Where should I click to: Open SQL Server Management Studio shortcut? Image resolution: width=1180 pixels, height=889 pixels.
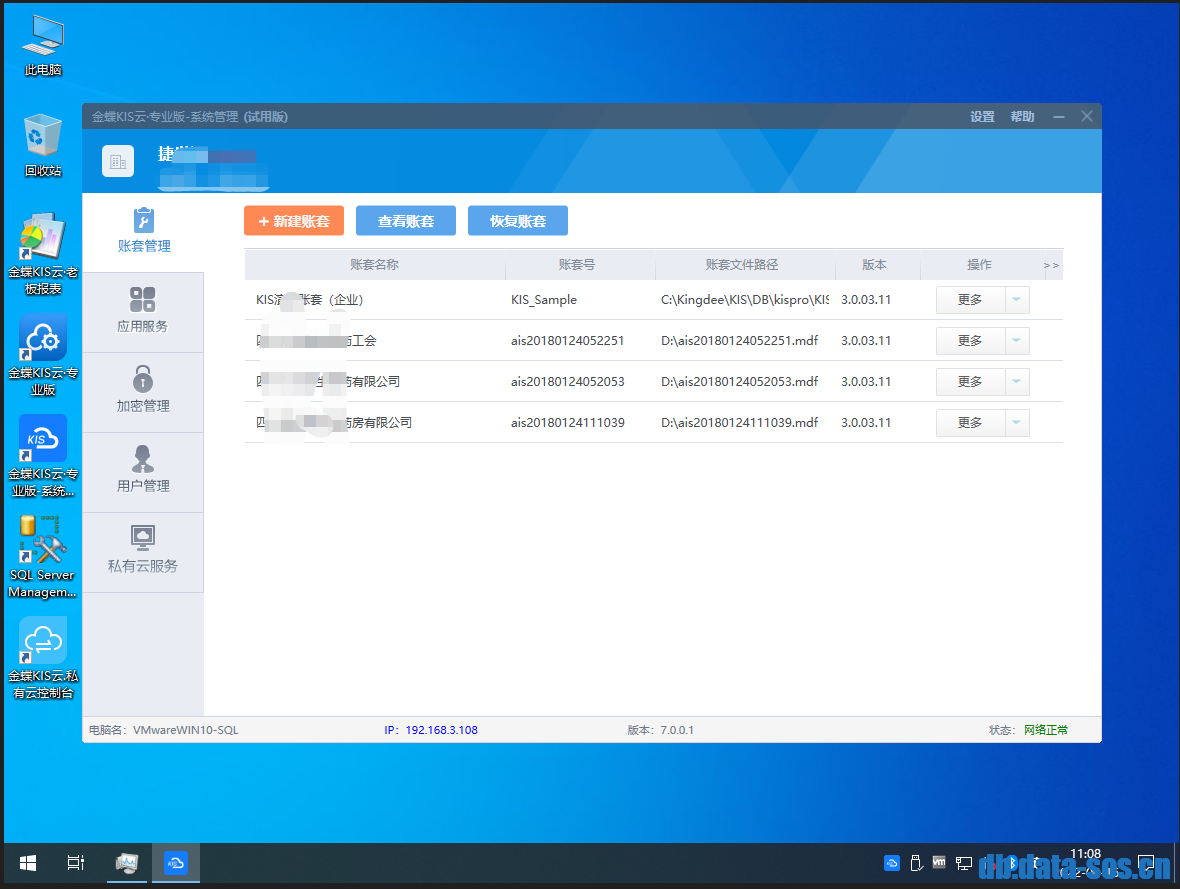43,557
